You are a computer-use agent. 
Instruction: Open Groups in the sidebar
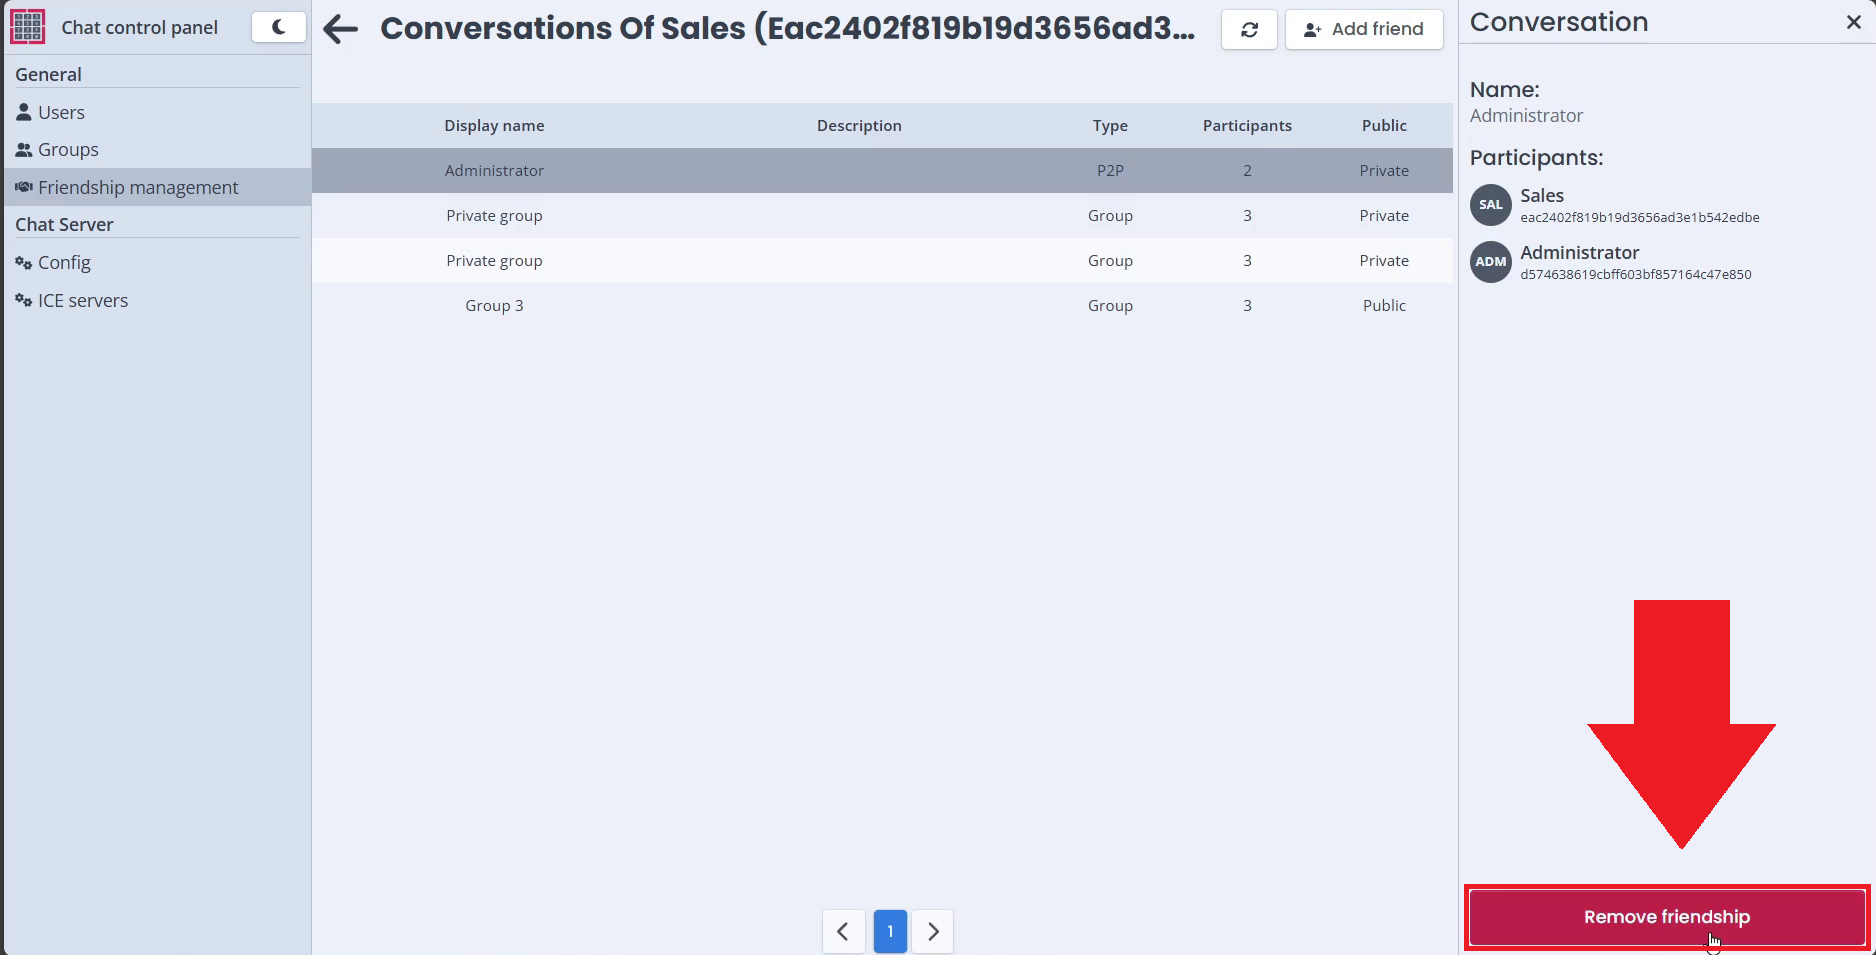(68, 150)
